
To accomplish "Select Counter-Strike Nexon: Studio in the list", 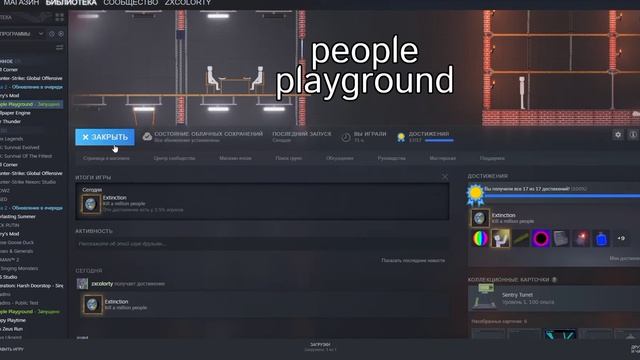I will [x=28, y=182].
